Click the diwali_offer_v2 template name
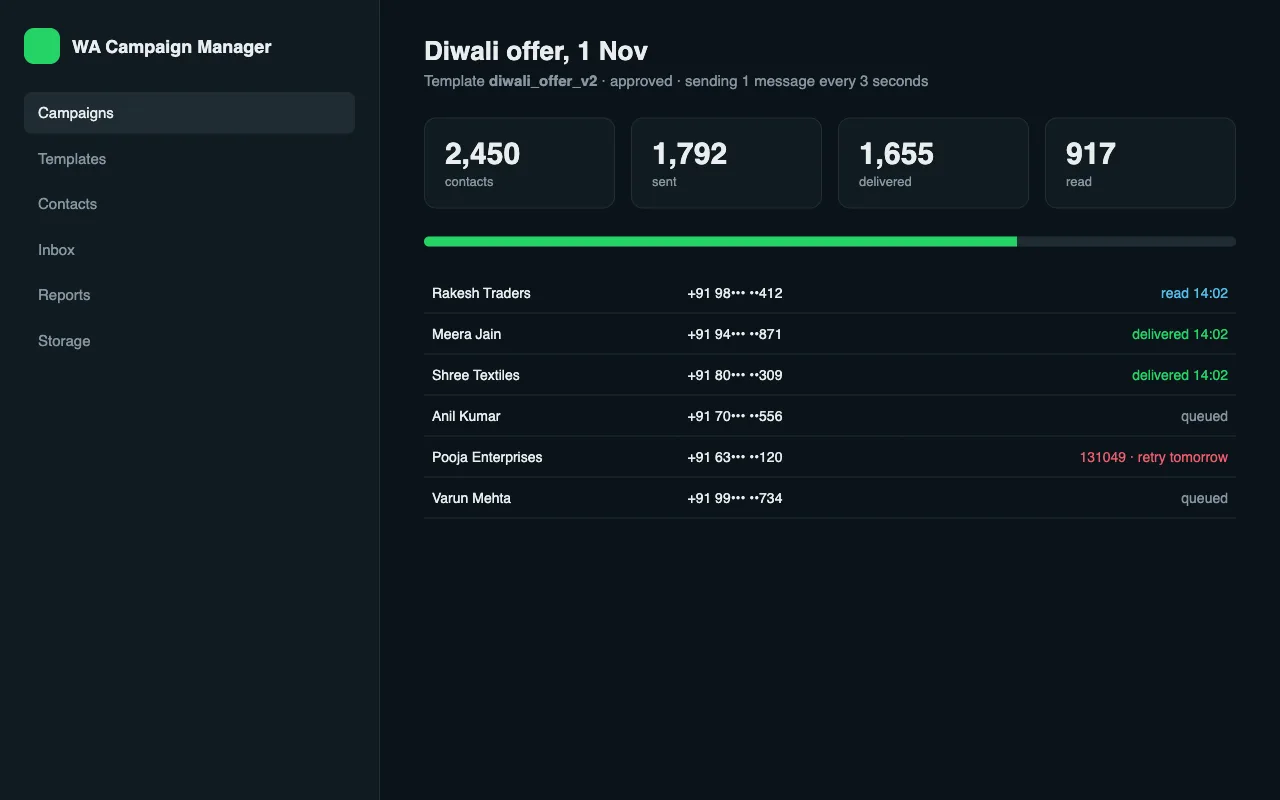 coord(543,81)
